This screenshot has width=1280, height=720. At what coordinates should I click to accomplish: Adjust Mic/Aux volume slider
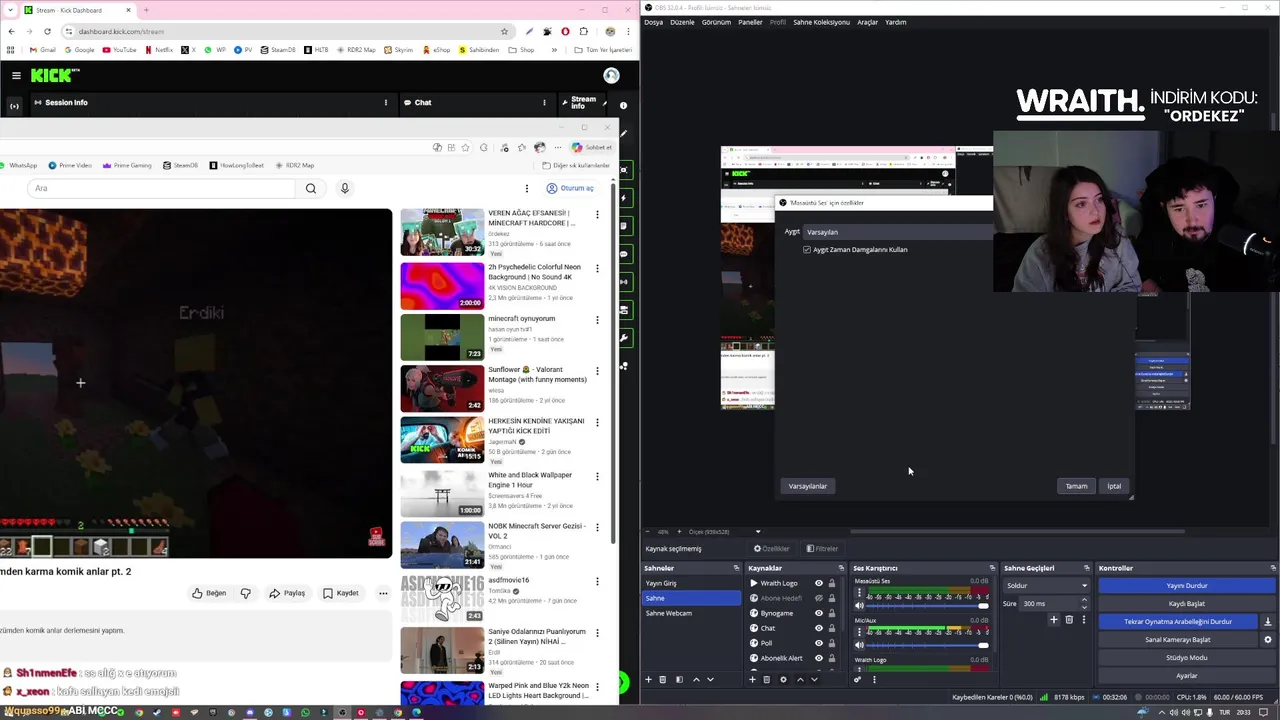[x=928, y=645]
